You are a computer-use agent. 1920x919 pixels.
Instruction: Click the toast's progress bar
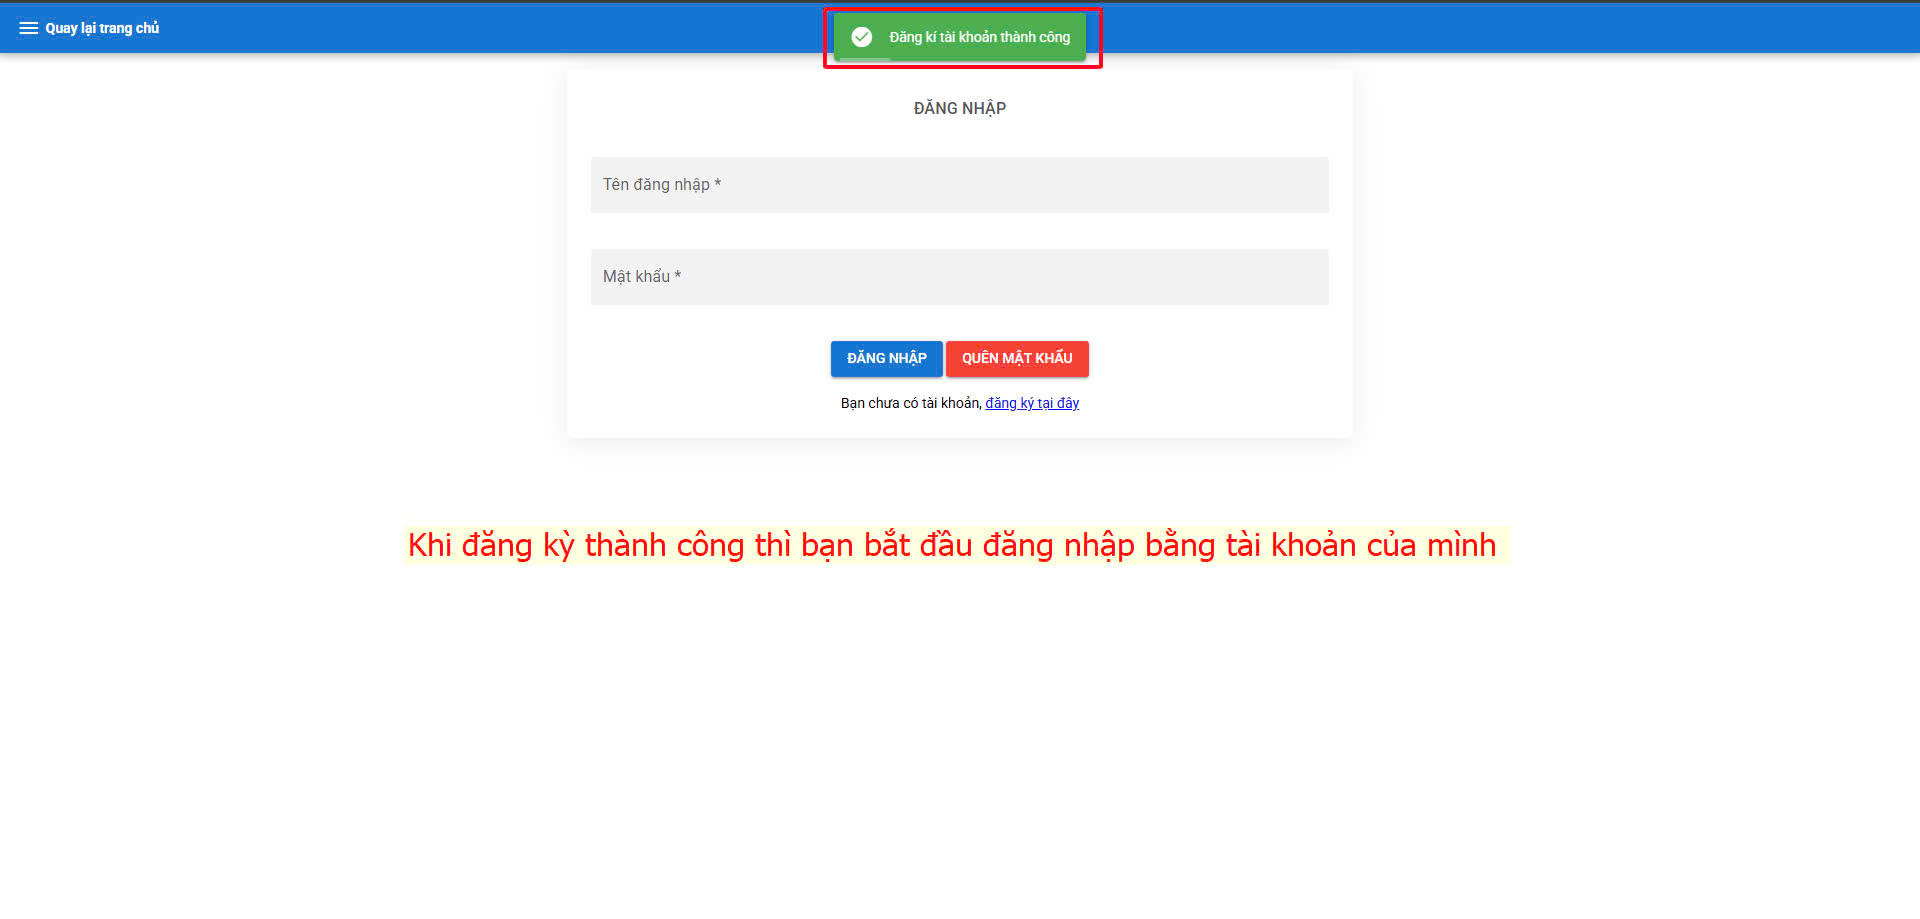pyautogui.click(x=863, y=59)
